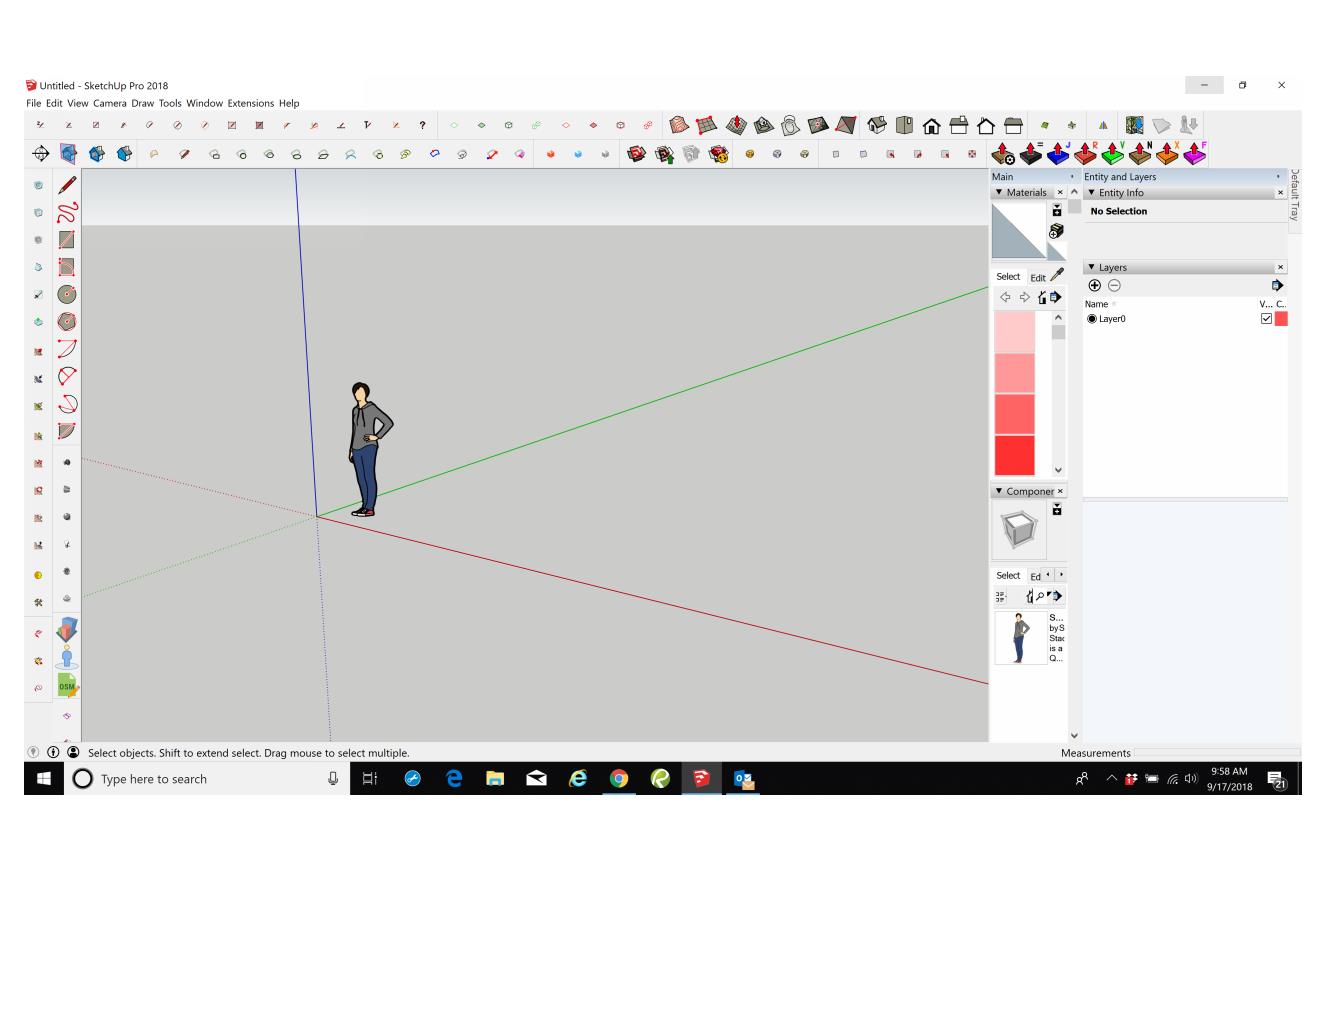Switch to the Components Select tab
The height and width of the screenshot is (1020, 1320).
click(x=1008, y=576)
